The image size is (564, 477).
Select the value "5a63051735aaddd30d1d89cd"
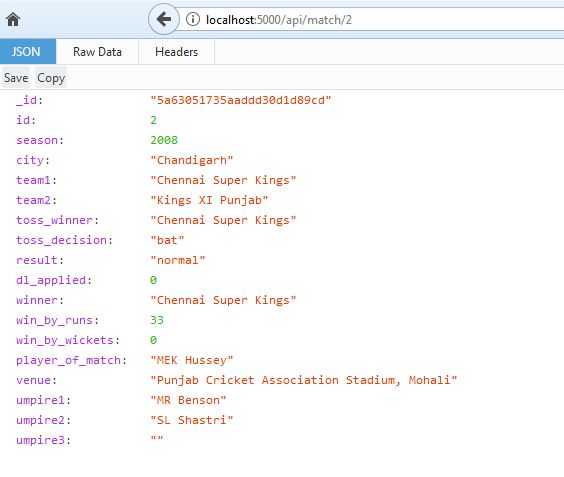pos(241,100)
